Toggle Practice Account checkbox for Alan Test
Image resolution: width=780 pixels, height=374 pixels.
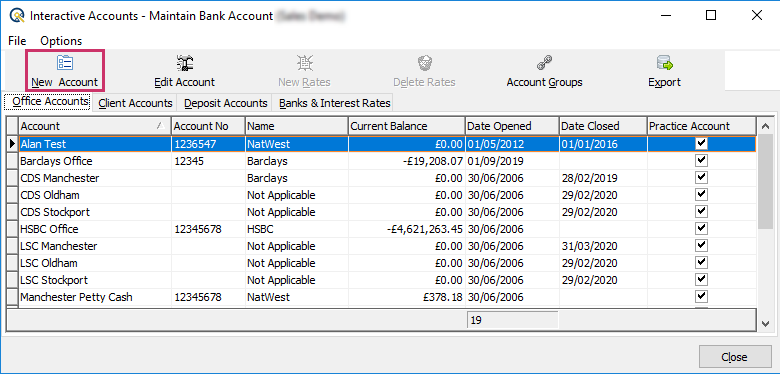click(x=701, y=144)
